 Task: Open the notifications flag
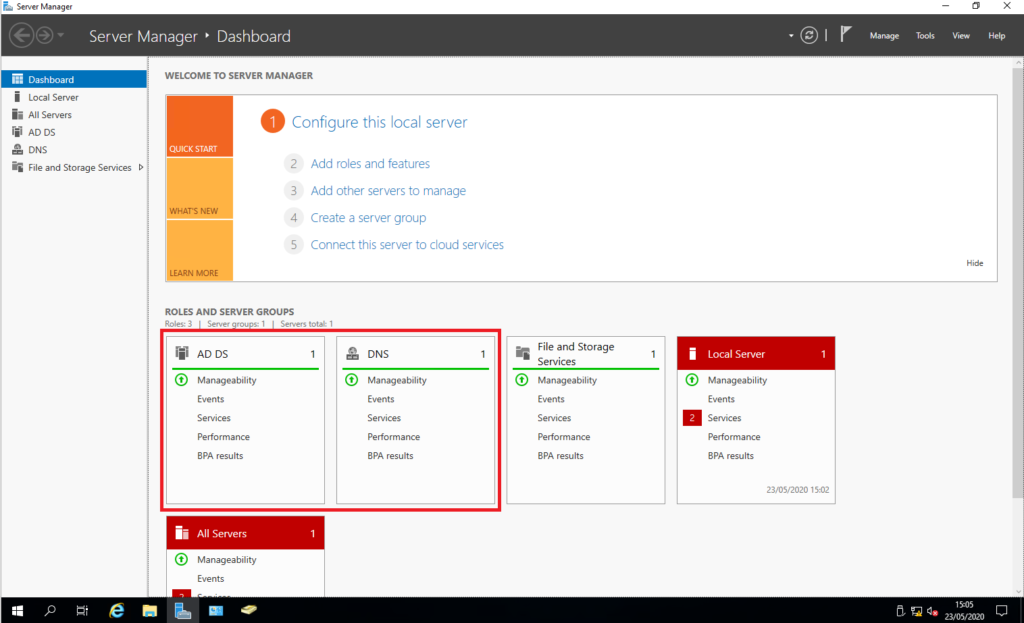pos(846,34)
